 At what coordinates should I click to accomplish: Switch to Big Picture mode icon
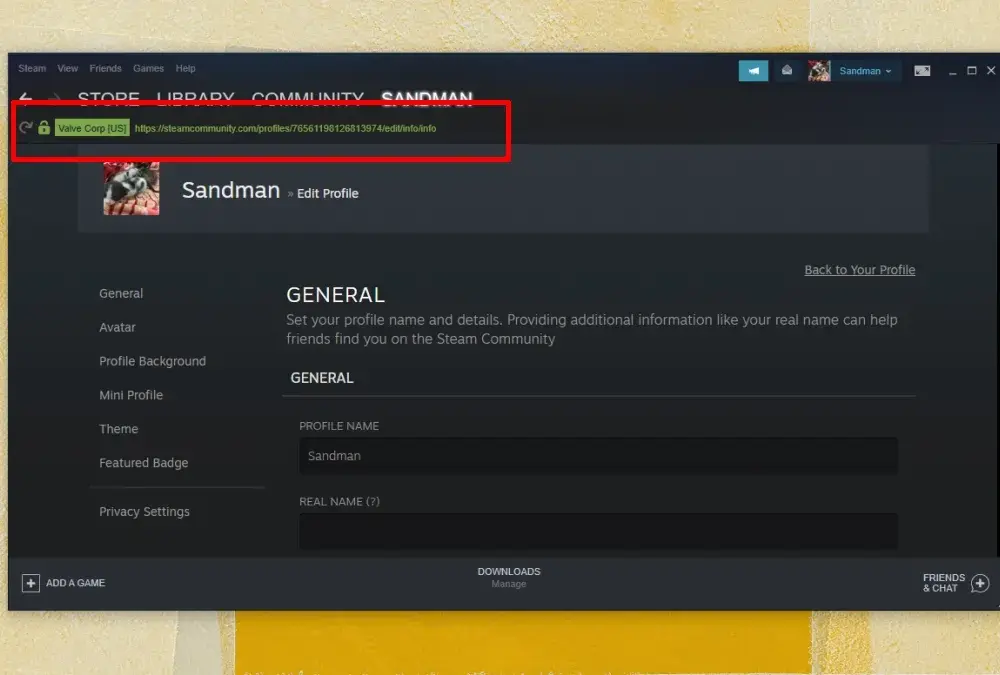click(x=922, y=71)
